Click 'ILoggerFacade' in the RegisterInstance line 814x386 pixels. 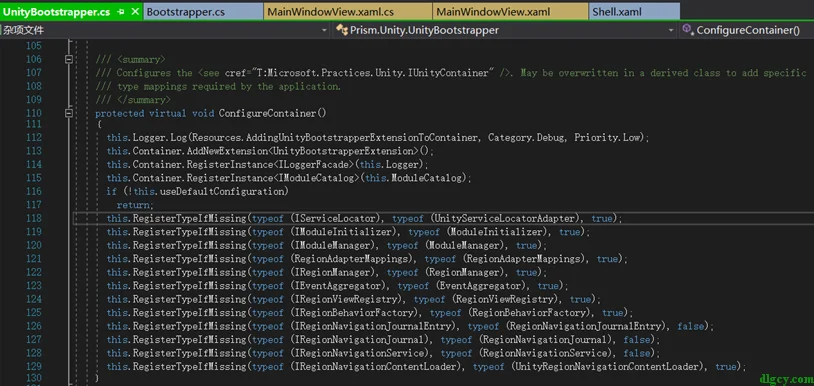[x=313, y=164]
